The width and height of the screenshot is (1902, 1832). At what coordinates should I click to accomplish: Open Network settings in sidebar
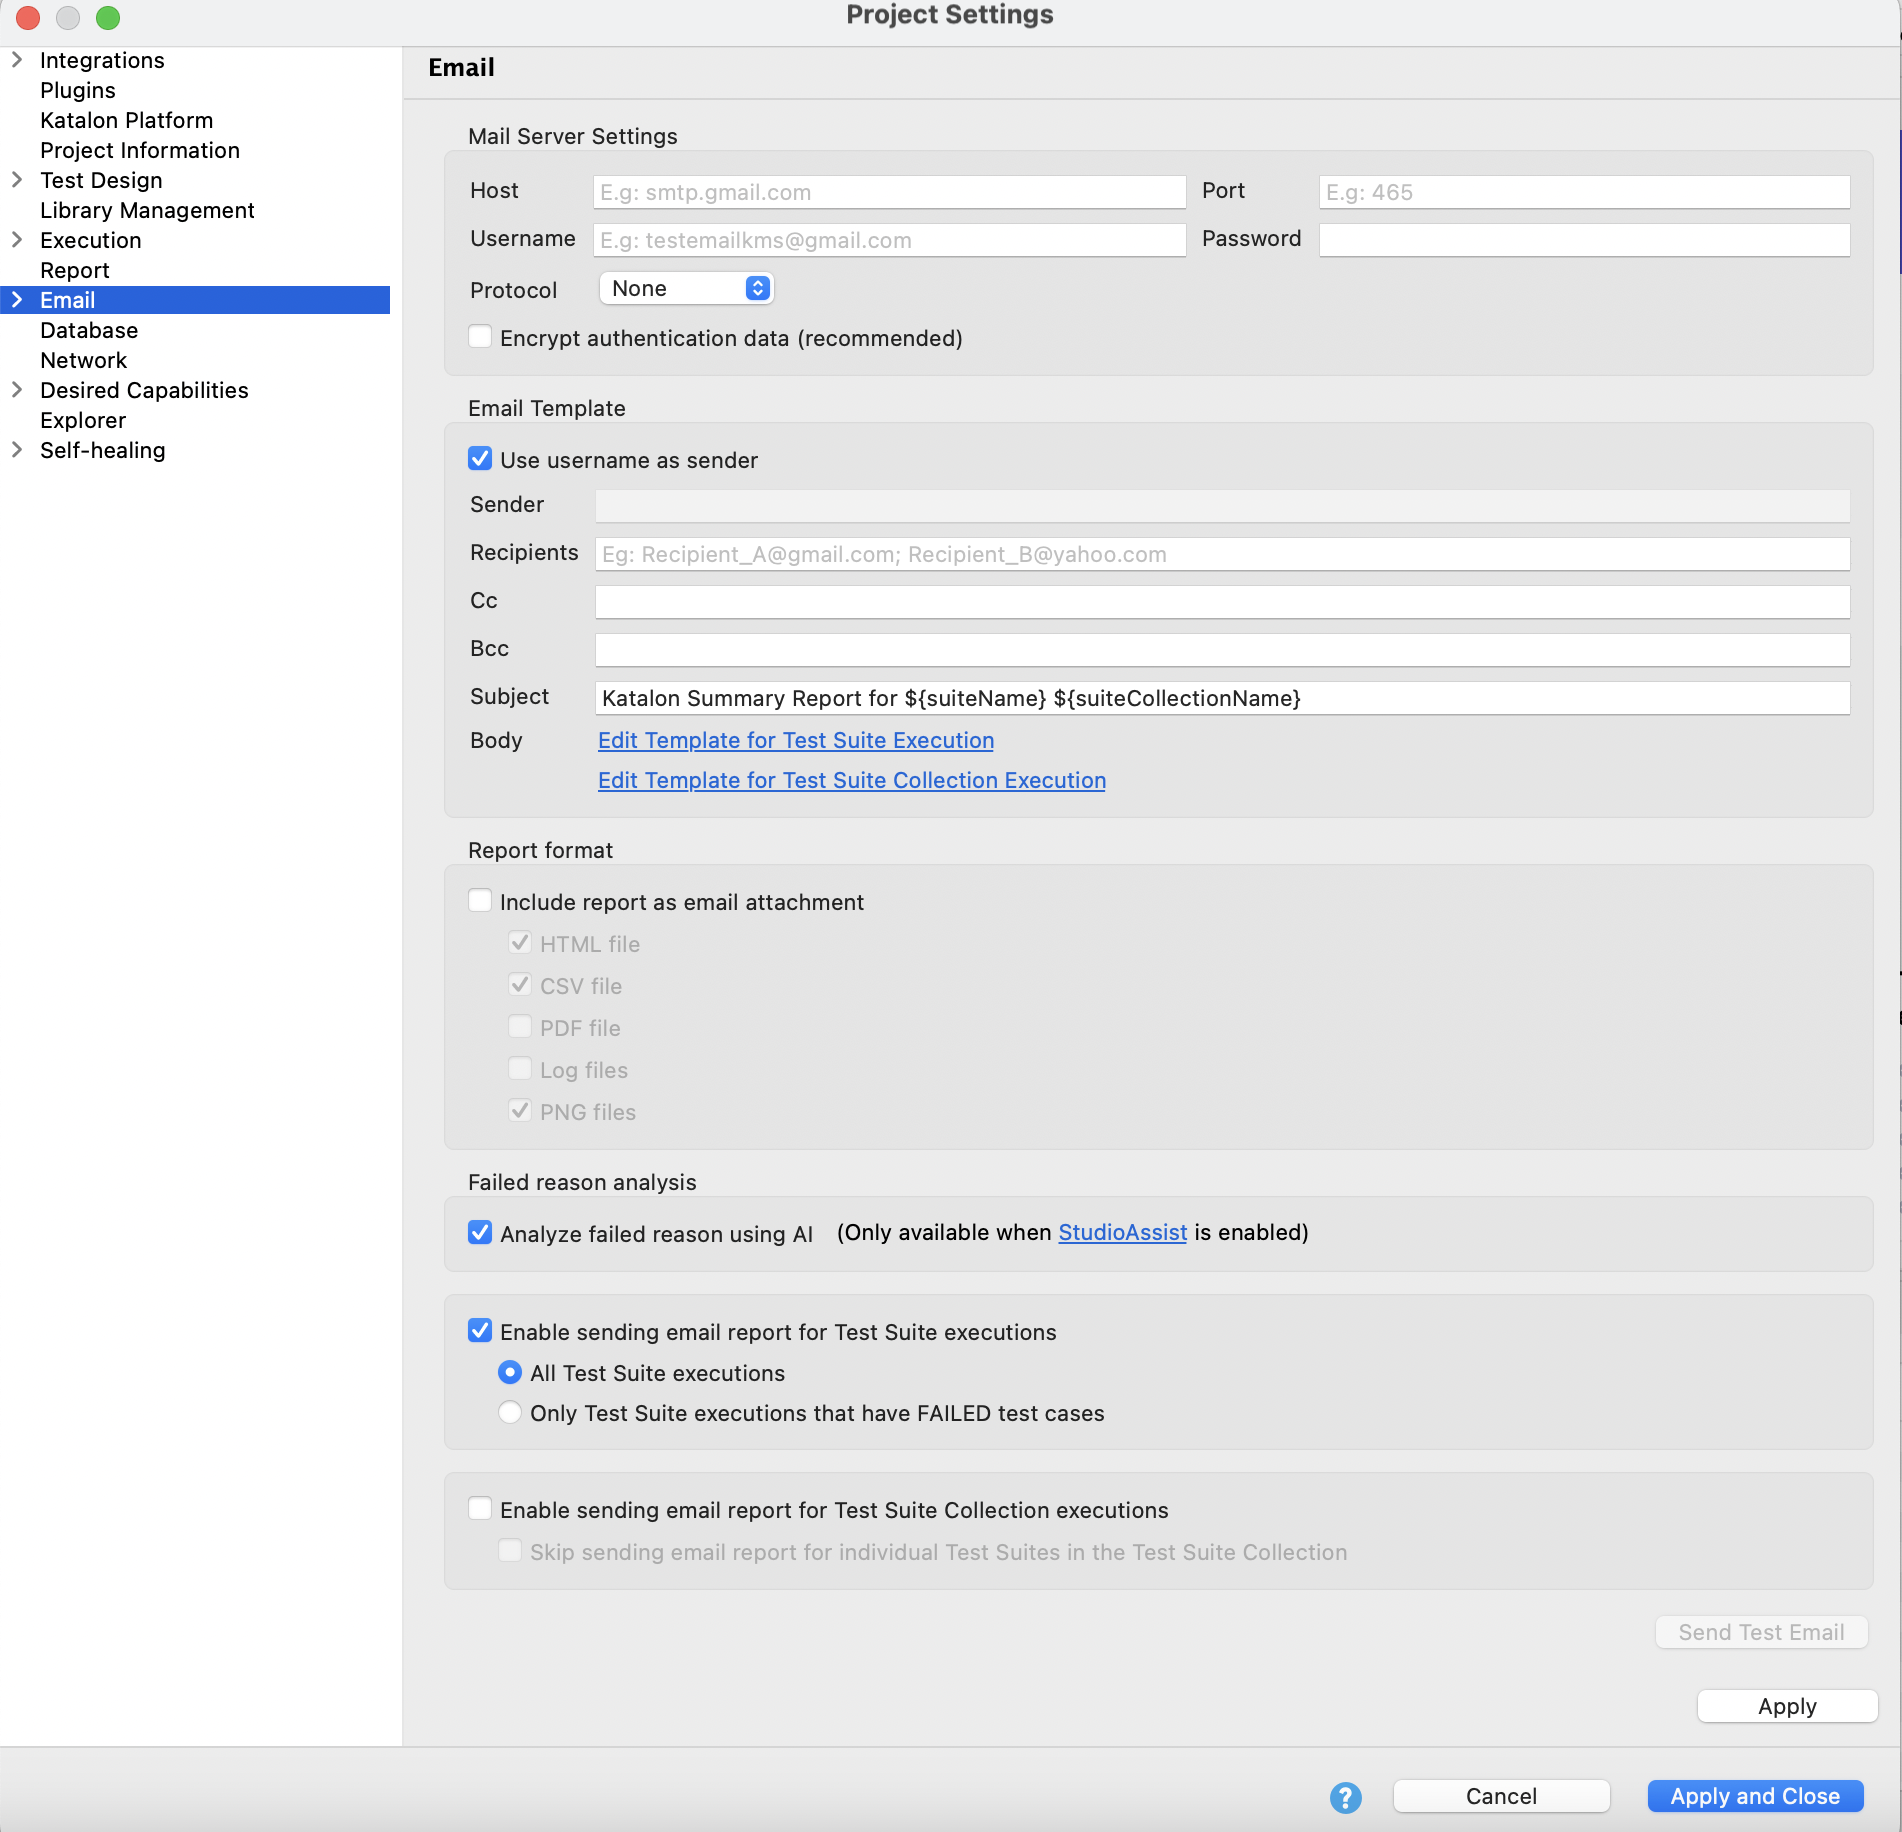click(84, 360)
